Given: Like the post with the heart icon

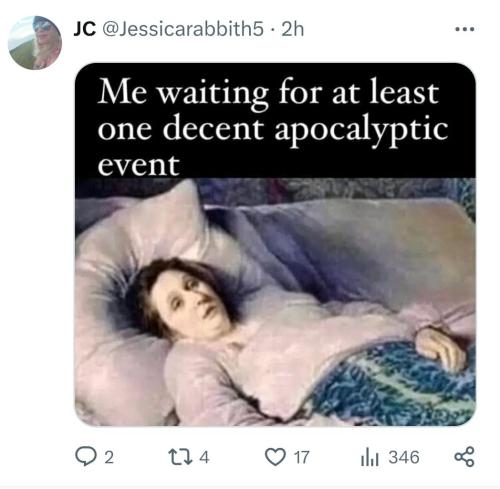Looking at the screenshot, I should [275, 457].
